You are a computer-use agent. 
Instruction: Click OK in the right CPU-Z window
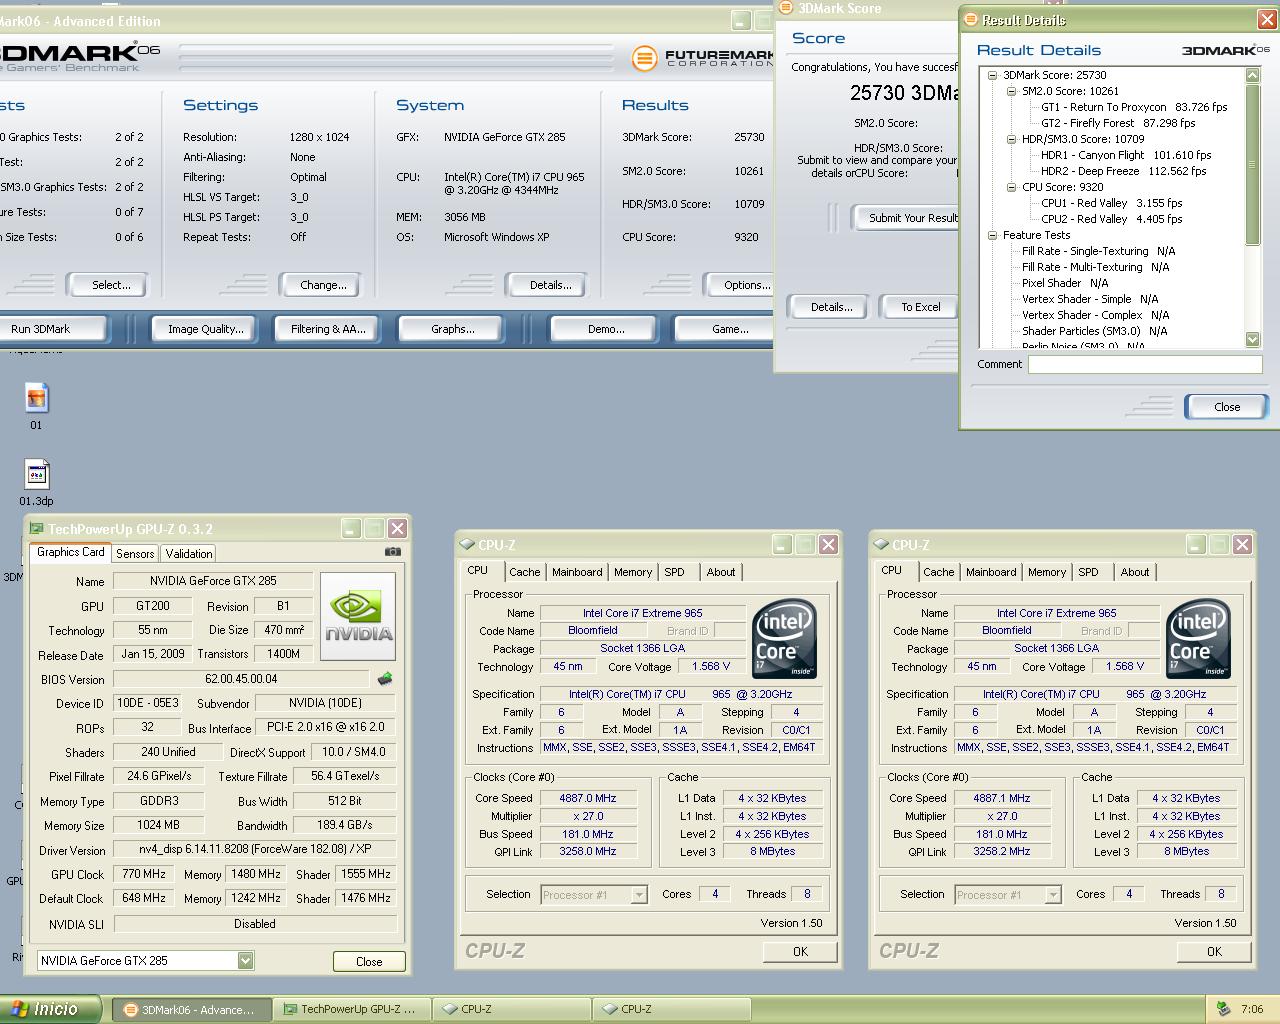[x=1214, y=951]
